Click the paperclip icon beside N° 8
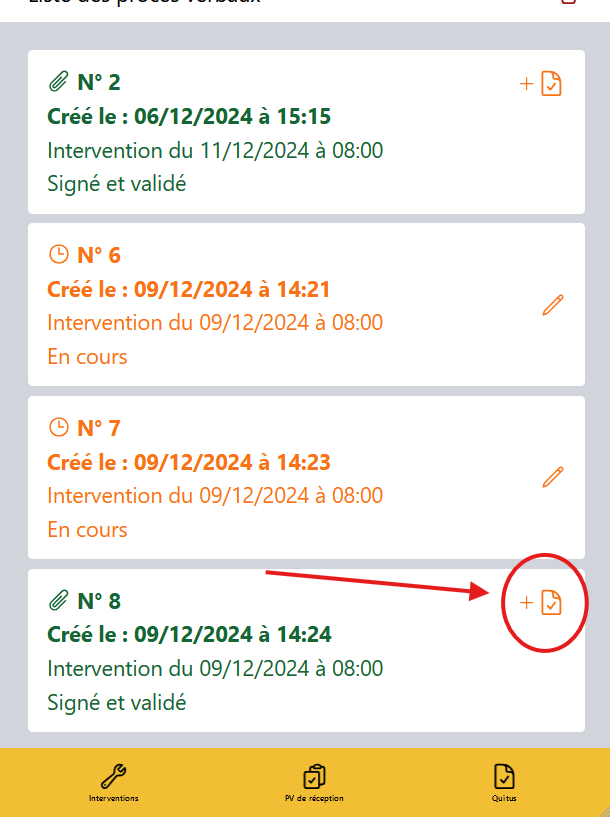Image resolution: width=610 pixels, height=817 pixels. 58,601
